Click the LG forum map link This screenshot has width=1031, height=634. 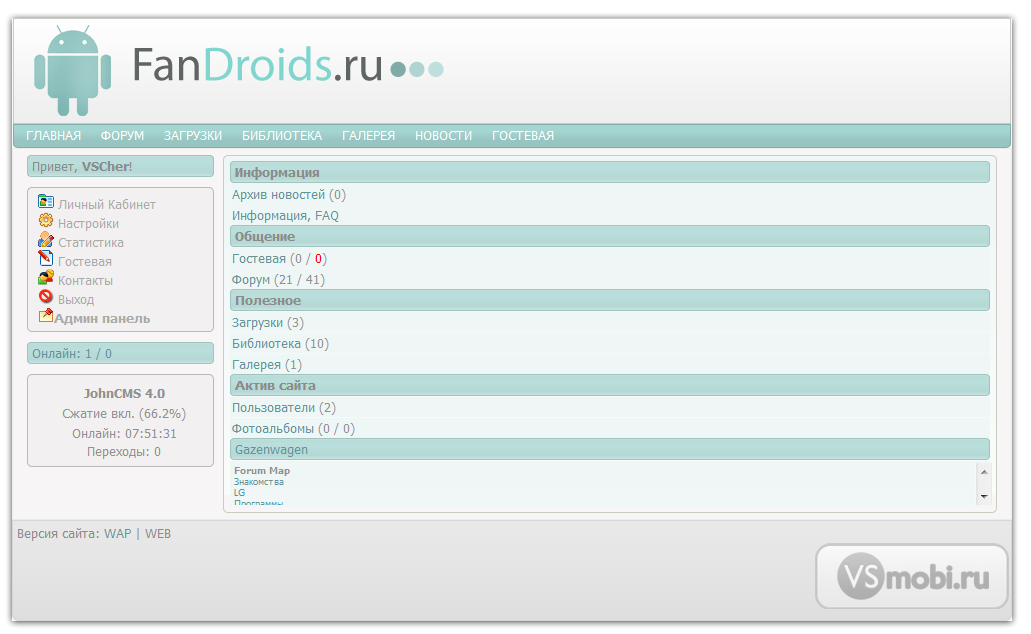pos(239,493)
